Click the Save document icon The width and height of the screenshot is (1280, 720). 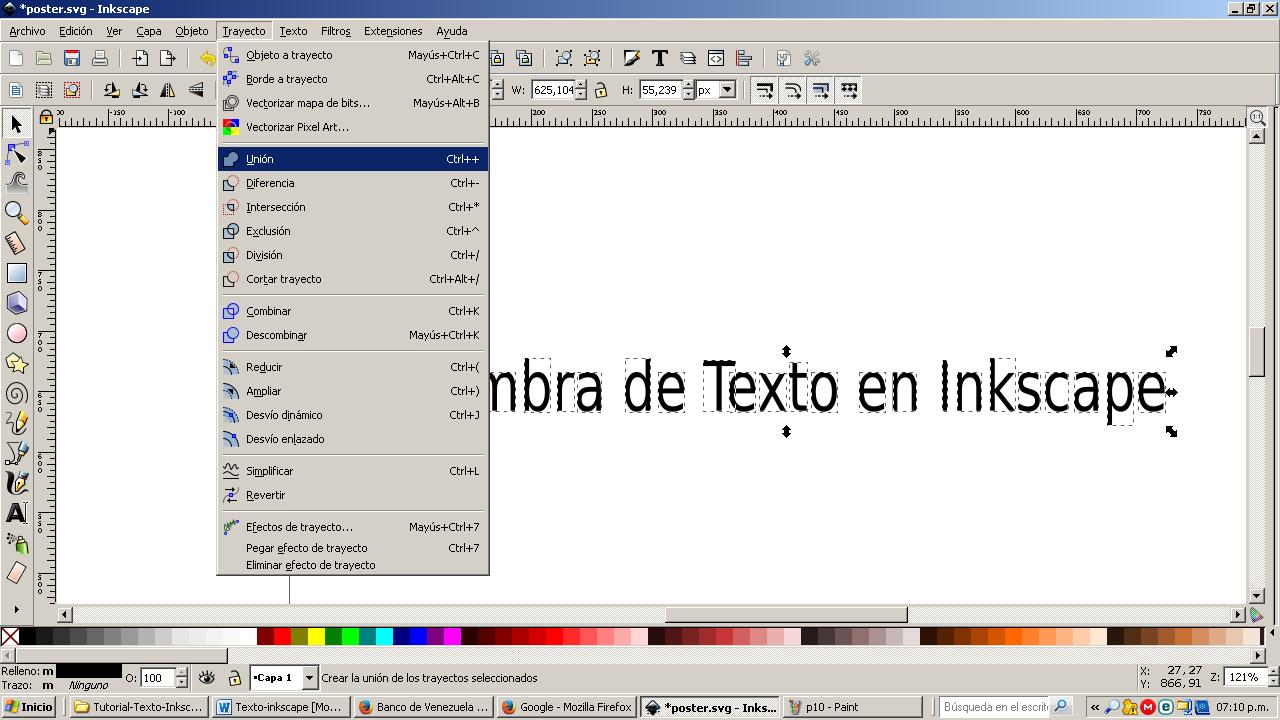[72, 59]
